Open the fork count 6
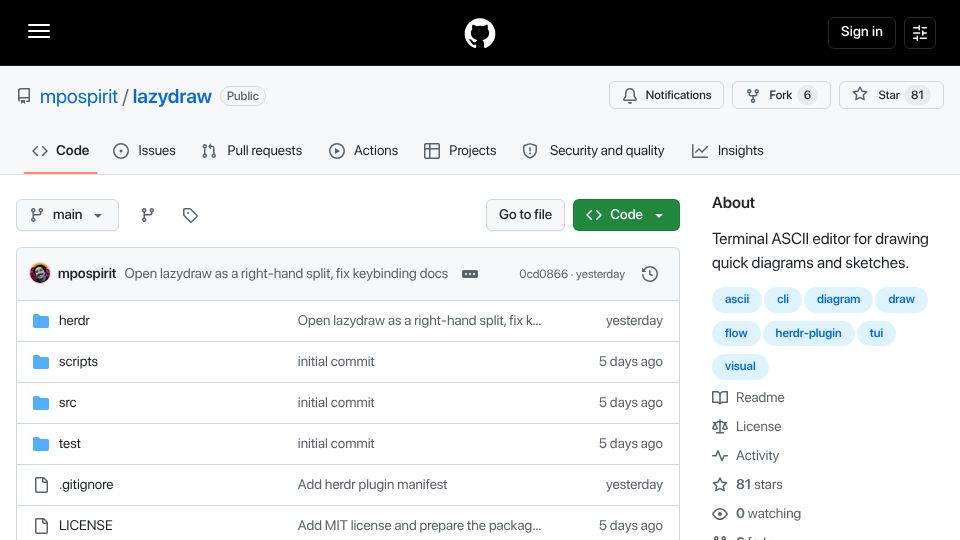This screenshot has width=960, height=540. 807,95
